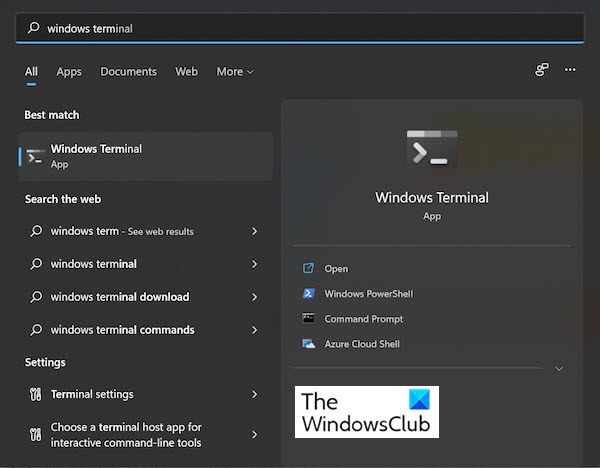This screenshot has width=600, height=468.
Task: Click search icon beside 'windows terminal' suggestion
Action: click(x=36, y=264)
